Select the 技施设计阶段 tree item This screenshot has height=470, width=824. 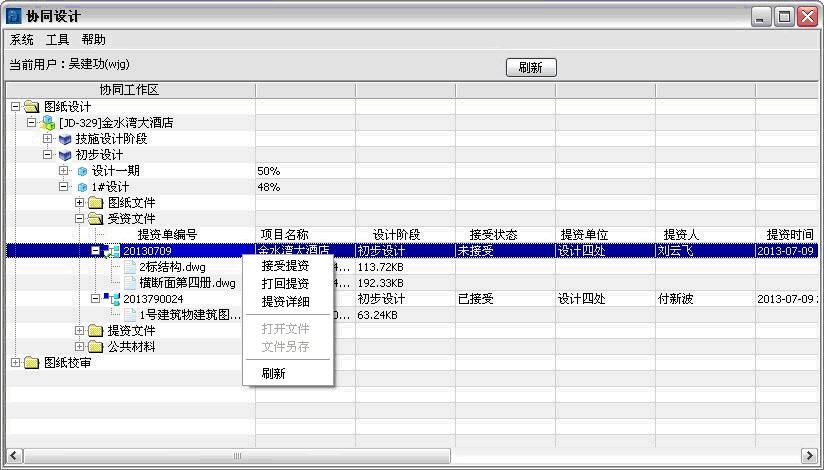(x=111, y=139)
